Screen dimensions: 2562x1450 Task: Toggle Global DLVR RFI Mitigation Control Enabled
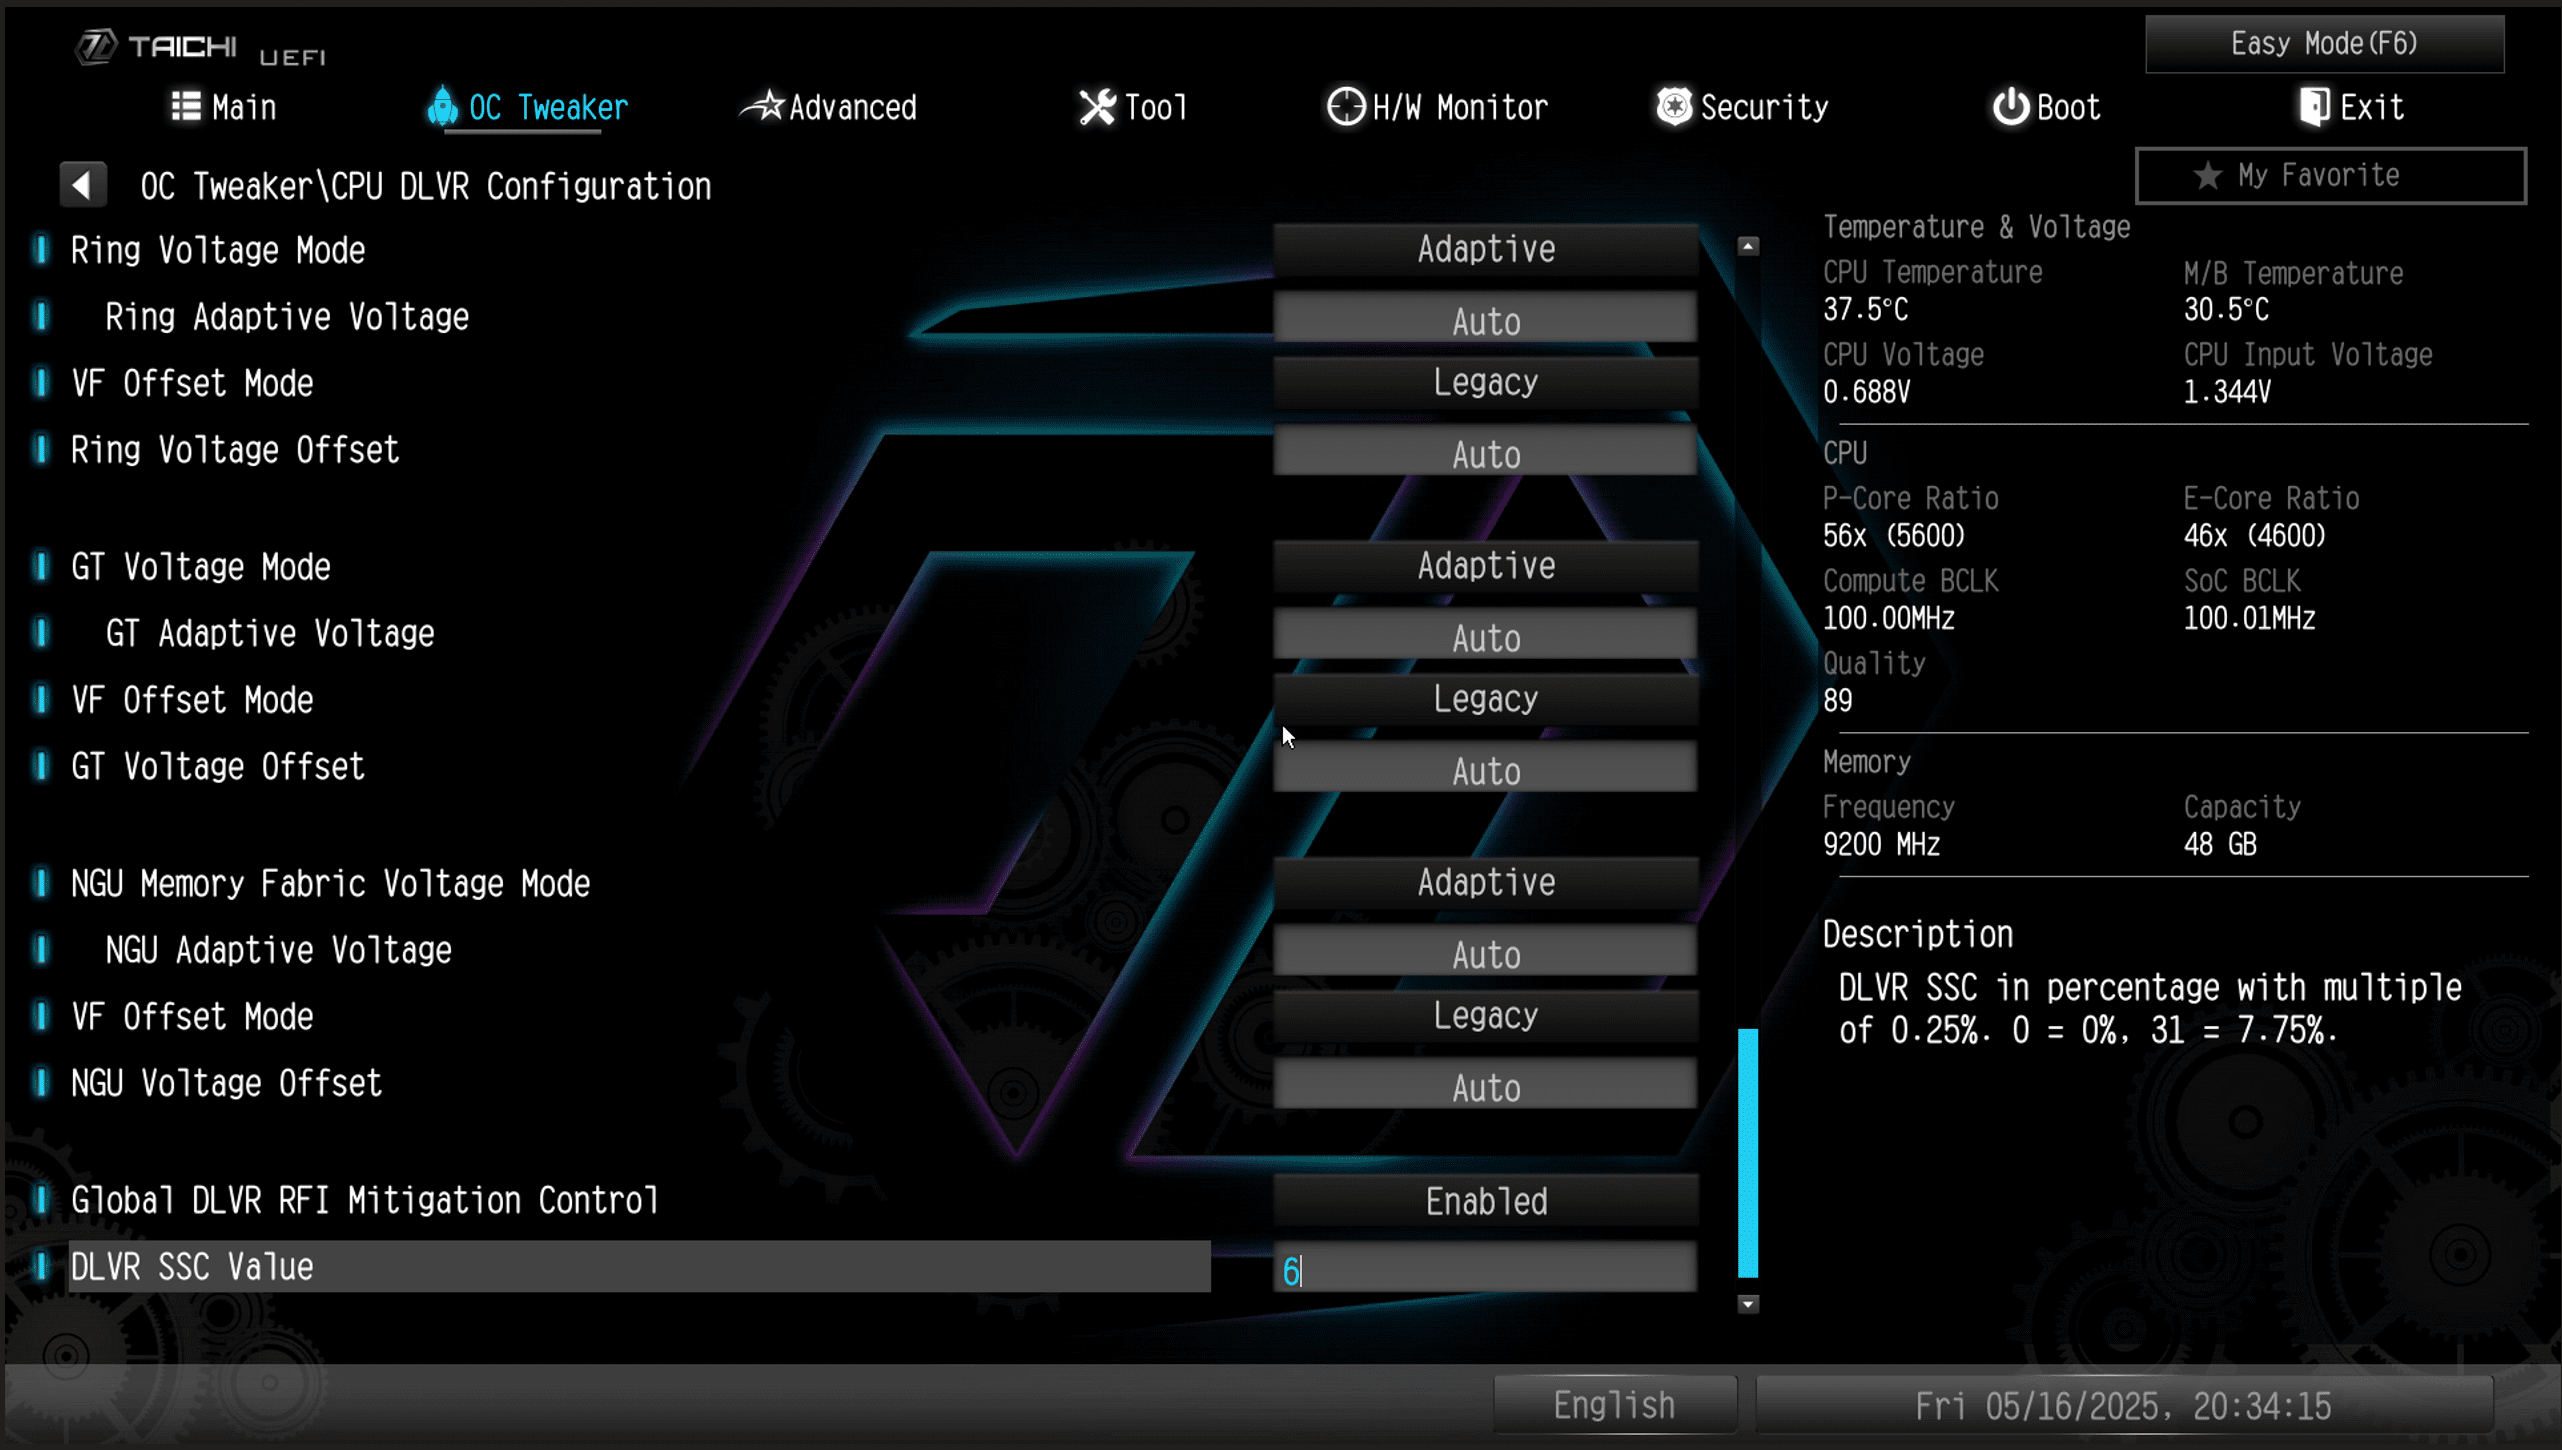tap(1485, 1200)
